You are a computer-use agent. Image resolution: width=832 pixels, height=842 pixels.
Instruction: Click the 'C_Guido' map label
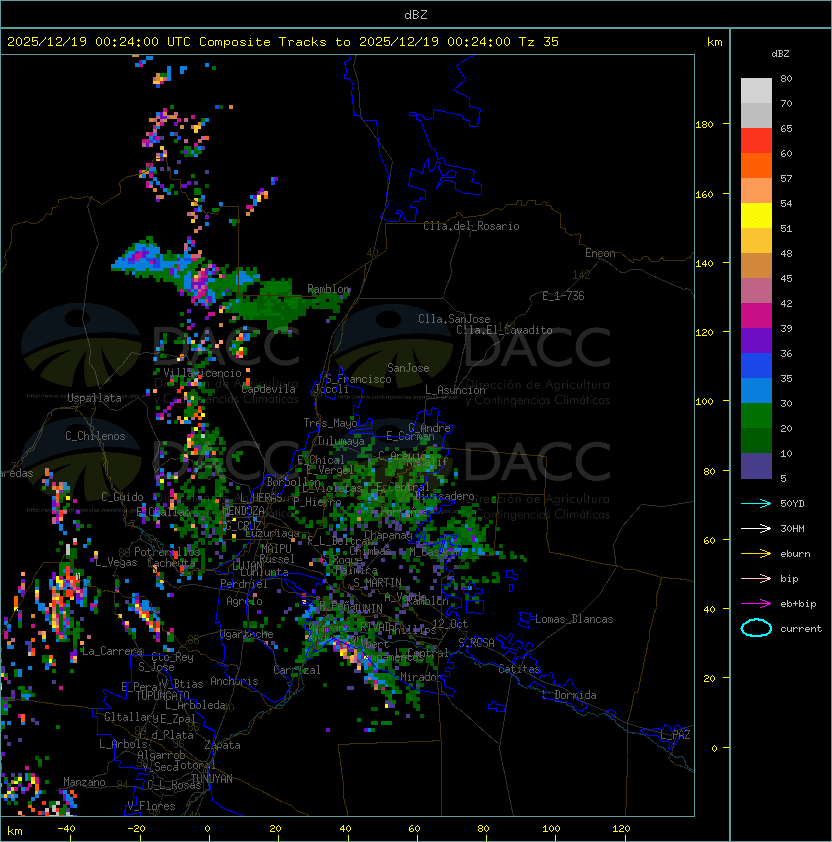pyautogui.click(x=122, y=497)
